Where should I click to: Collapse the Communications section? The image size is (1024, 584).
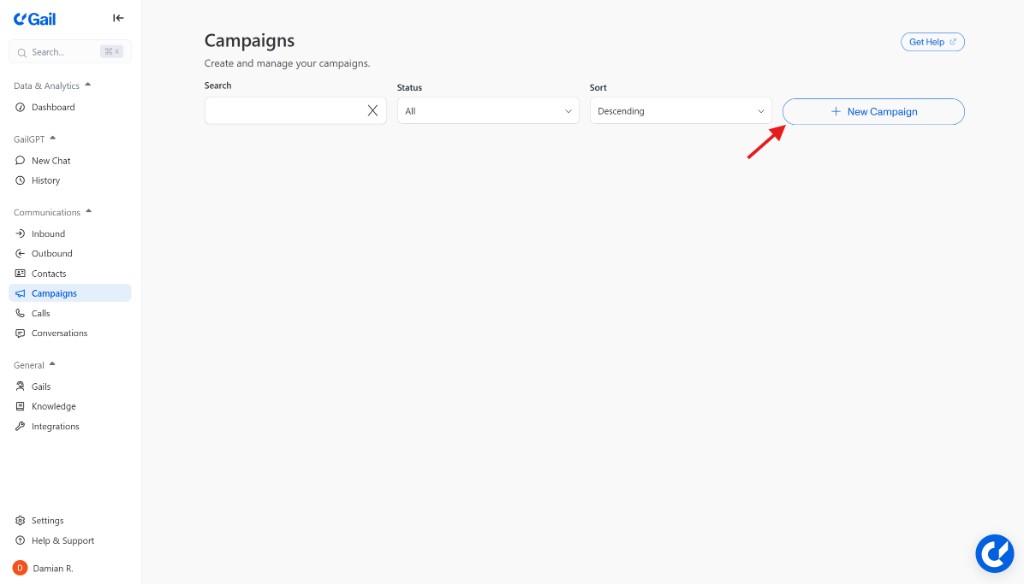[89, 211]
